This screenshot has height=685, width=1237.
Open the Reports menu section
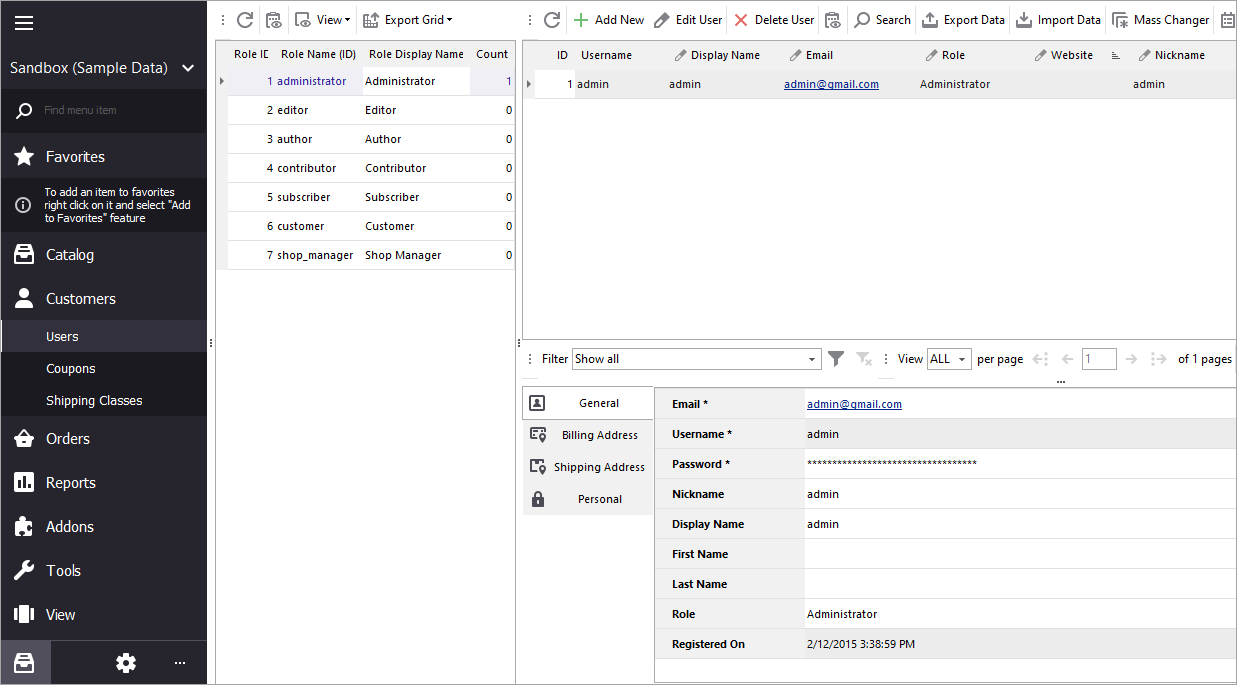click(x=70, y=483)
